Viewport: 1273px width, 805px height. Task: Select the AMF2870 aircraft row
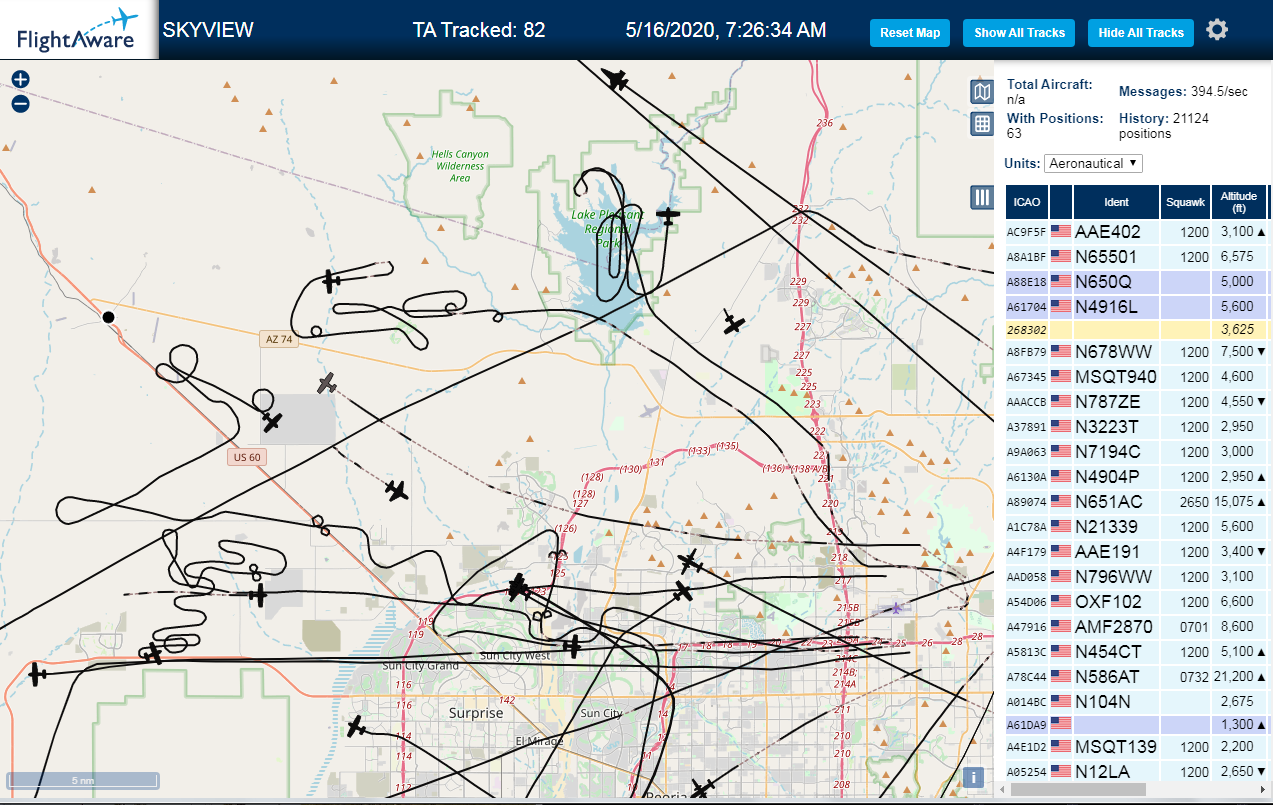click(1137, 627)
